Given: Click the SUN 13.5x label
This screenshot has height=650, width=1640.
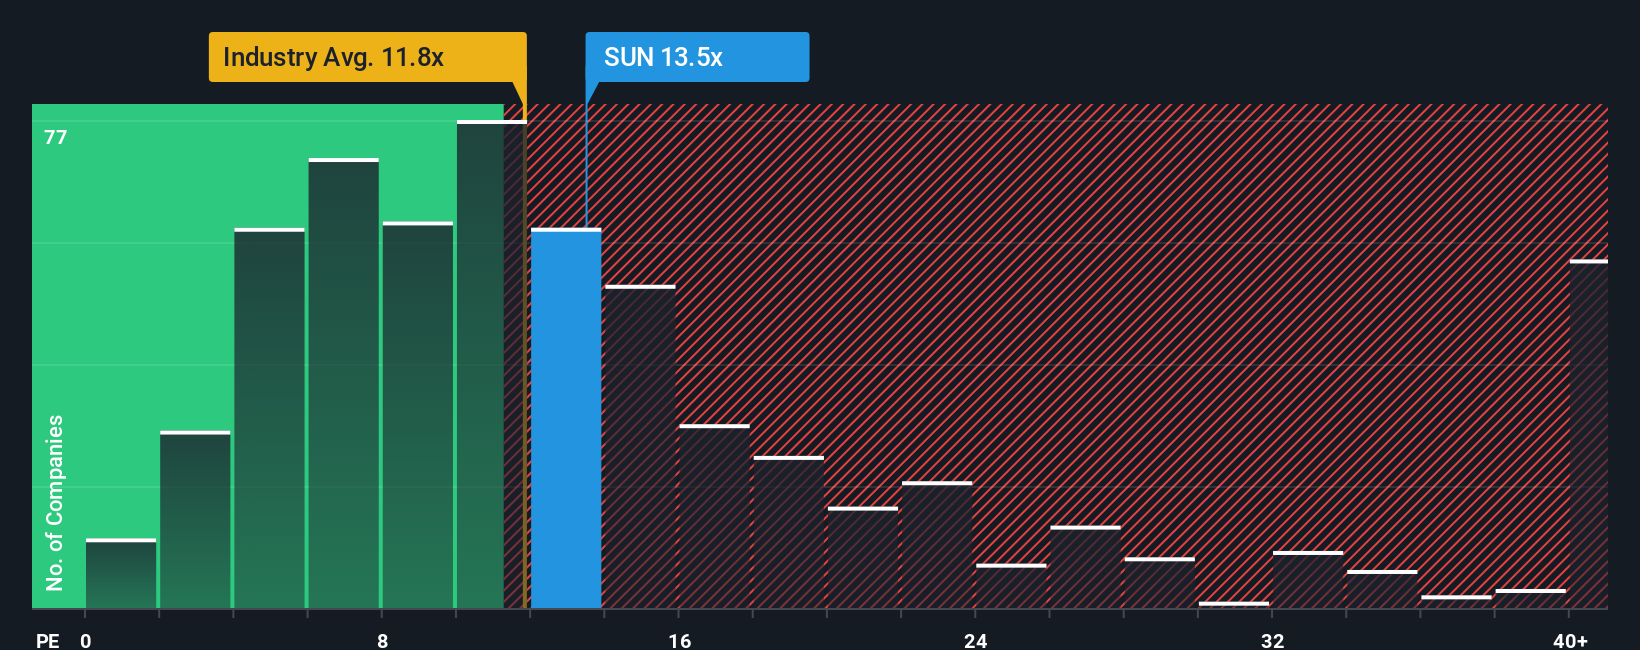Looking at the screenshot, I should [697, 57].
